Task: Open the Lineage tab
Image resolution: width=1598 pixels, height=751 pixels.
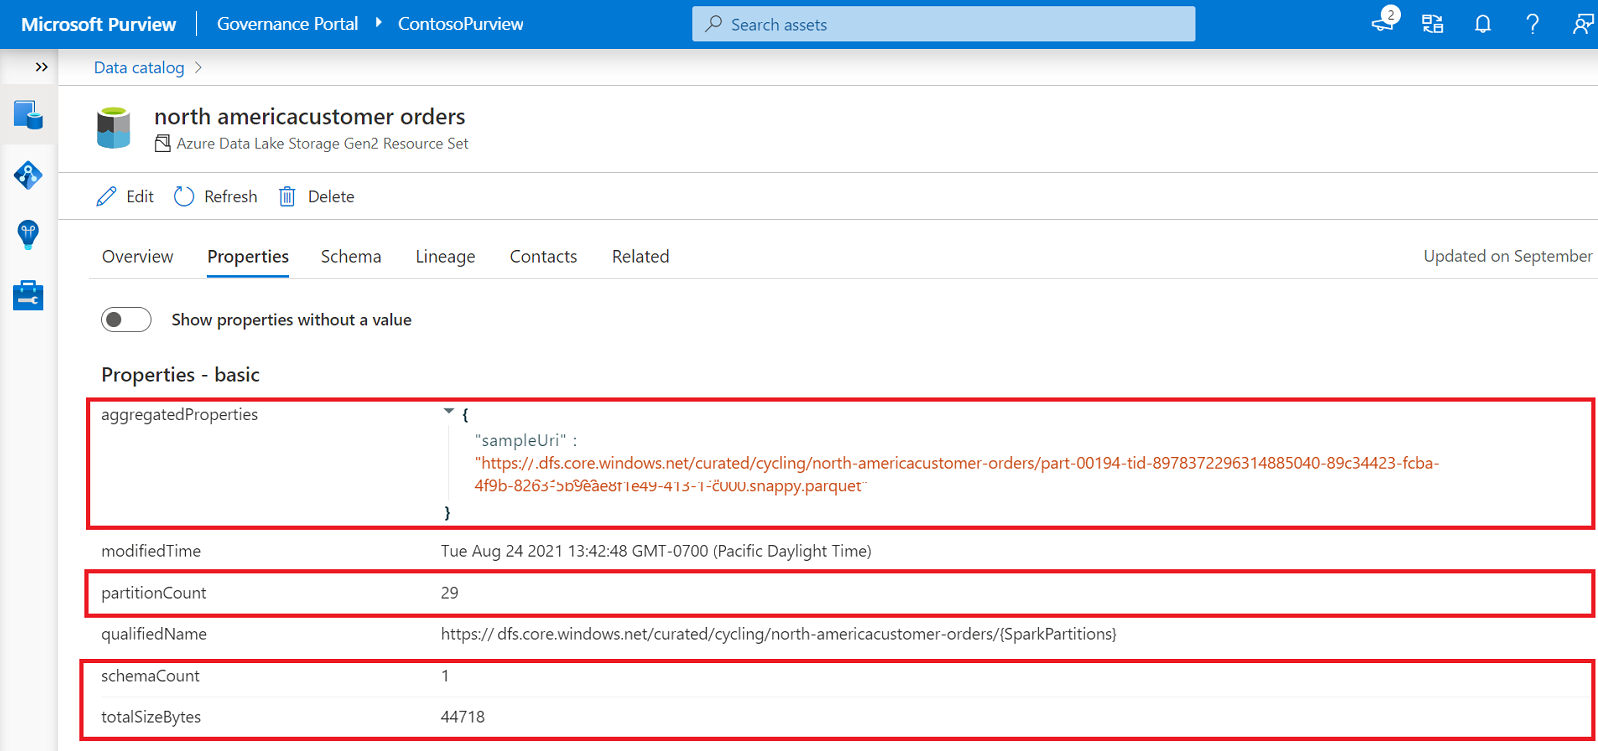Action: (445, 257)
